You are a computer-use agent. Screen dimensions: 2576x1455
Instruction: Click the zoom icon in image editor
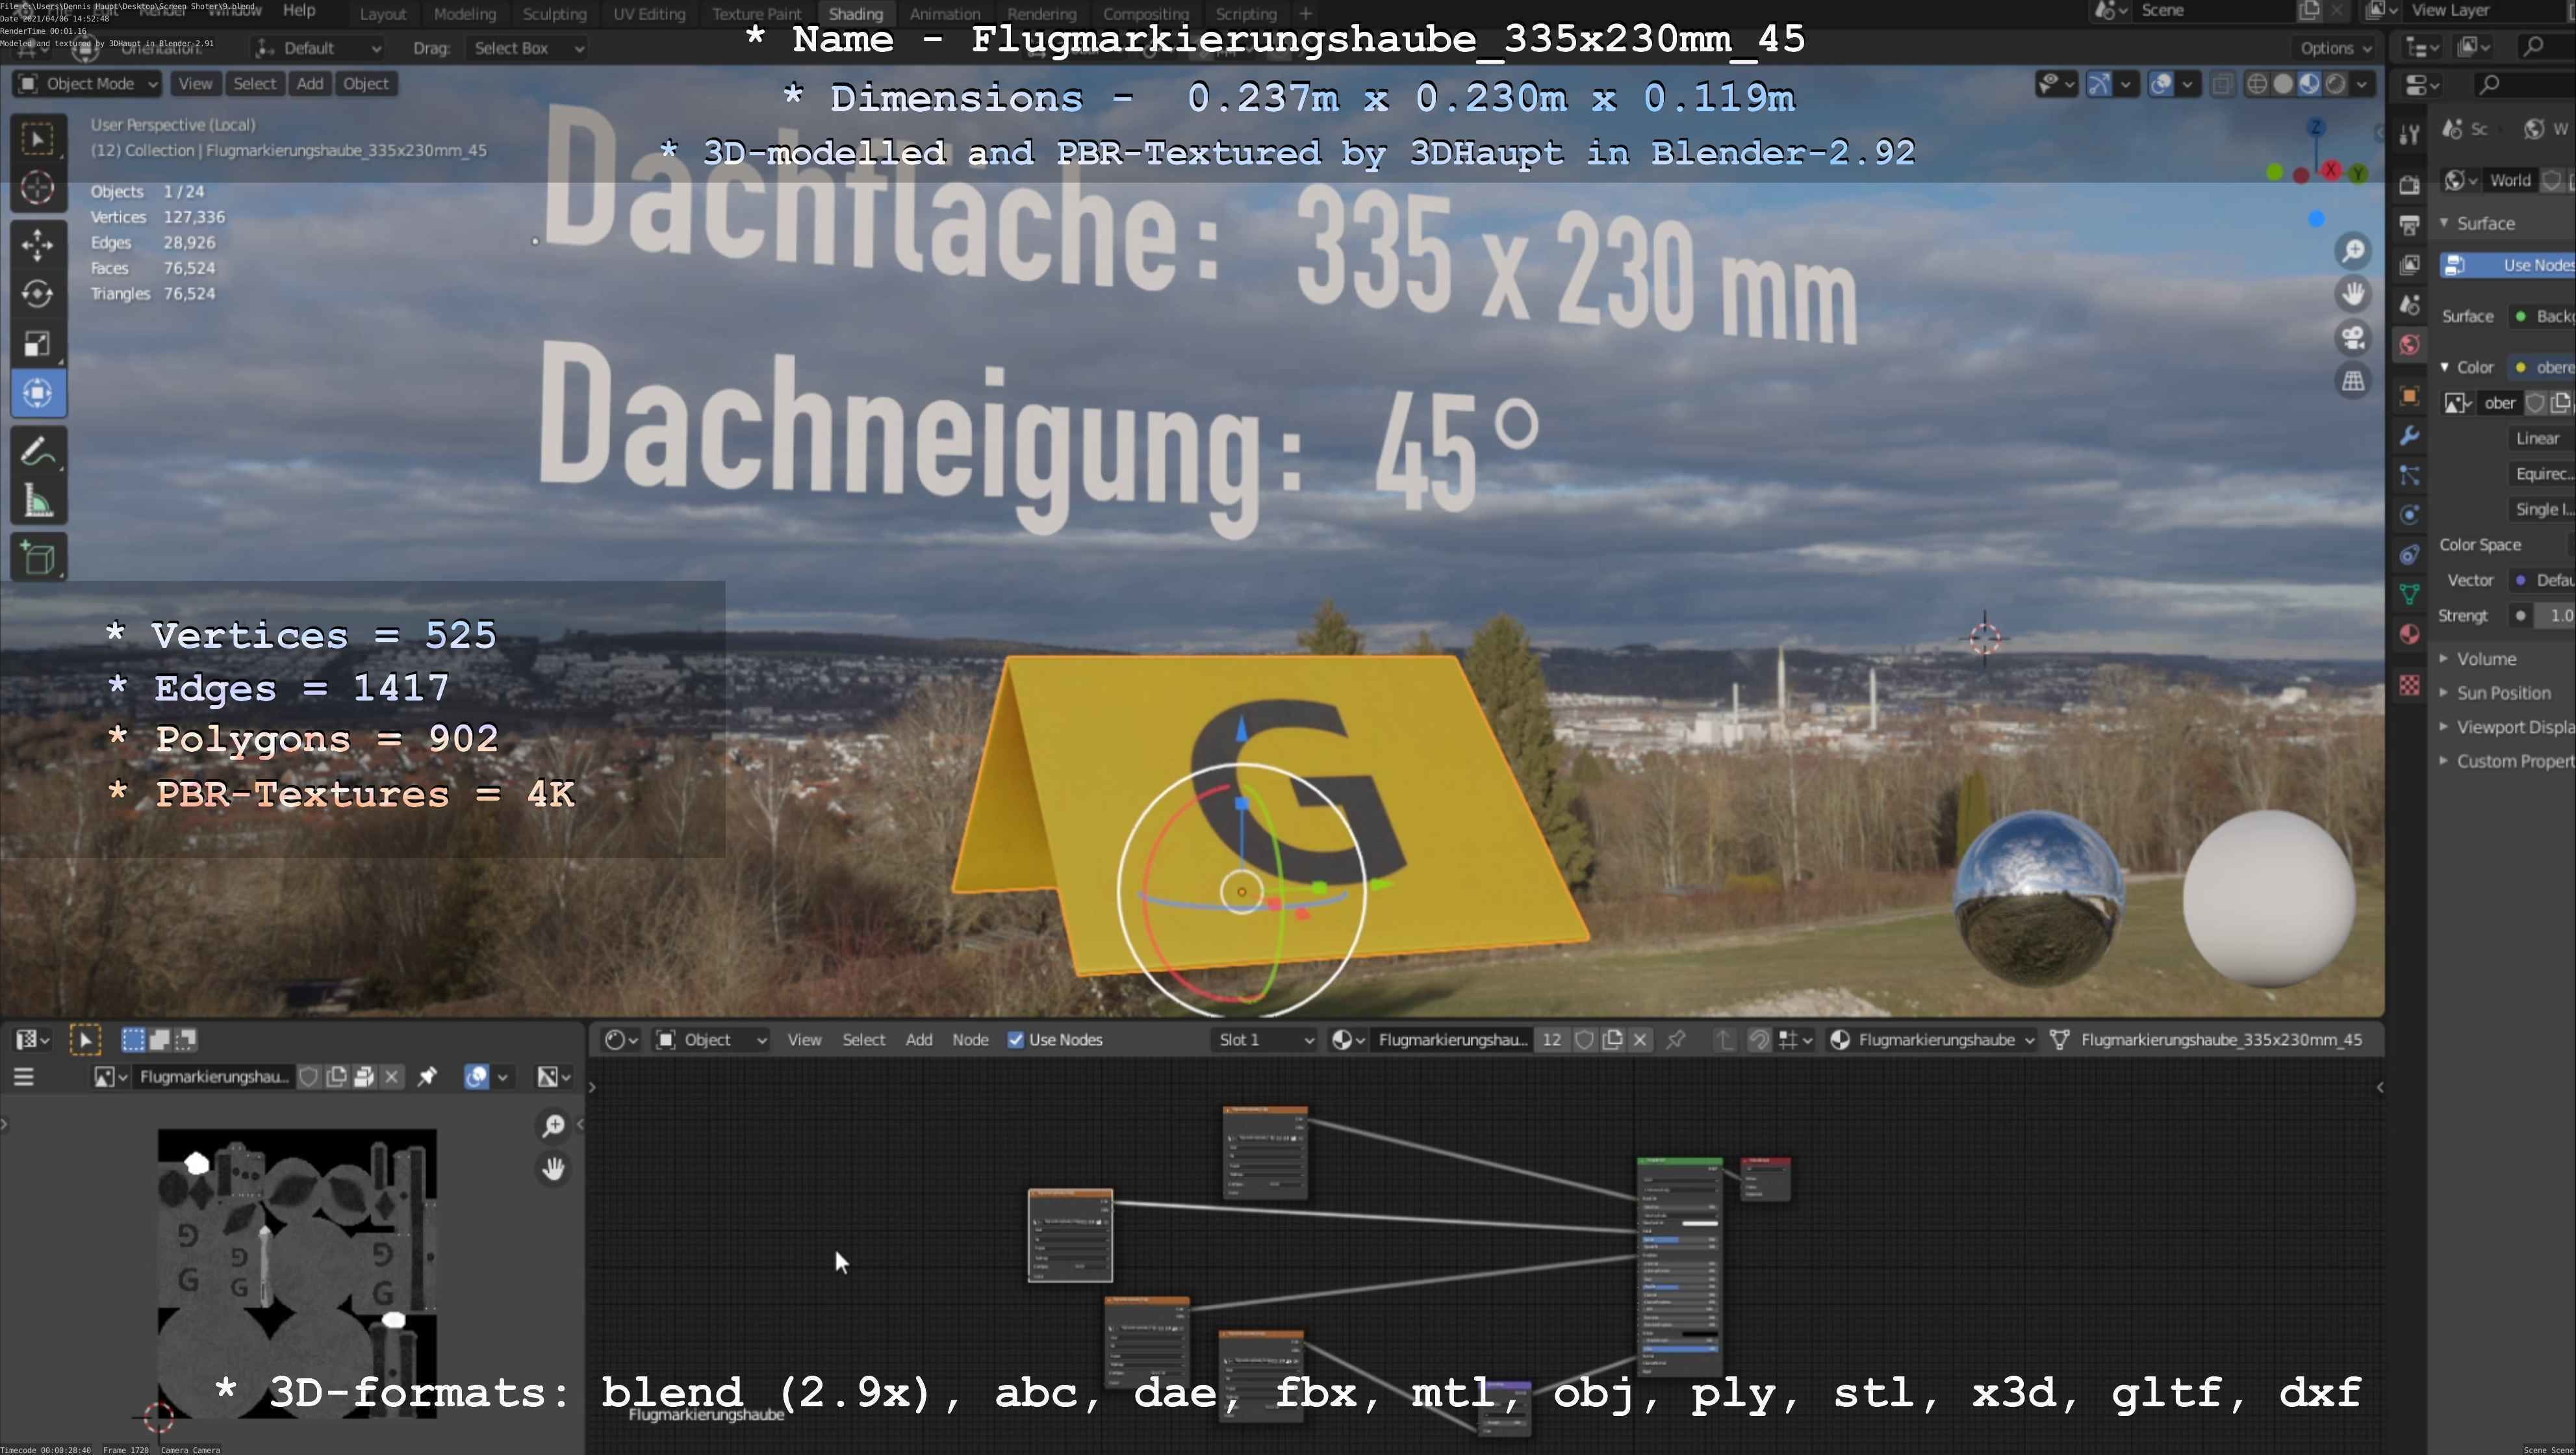click(x=553, y=1126)
